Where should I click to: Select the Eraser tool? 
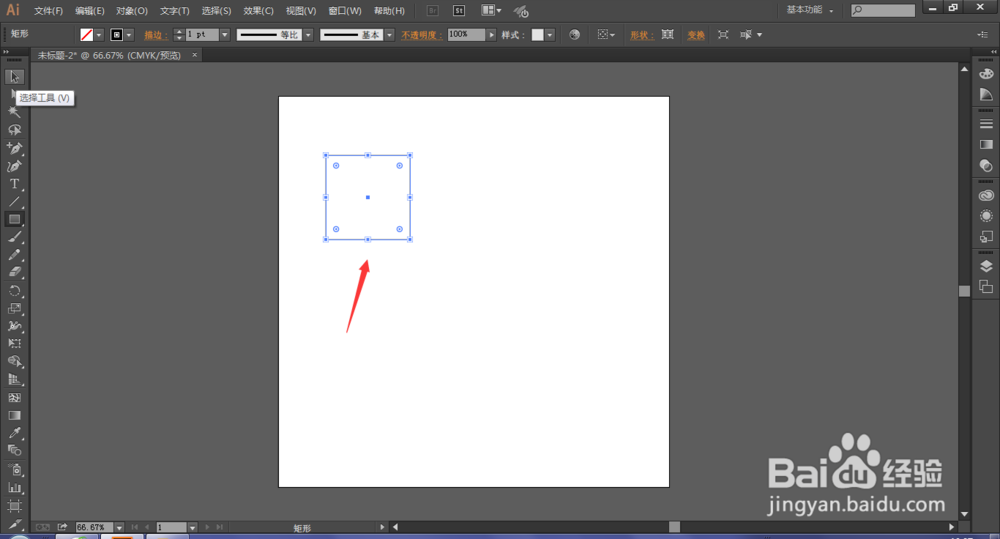pyautogui.click(x=14, y=272)
